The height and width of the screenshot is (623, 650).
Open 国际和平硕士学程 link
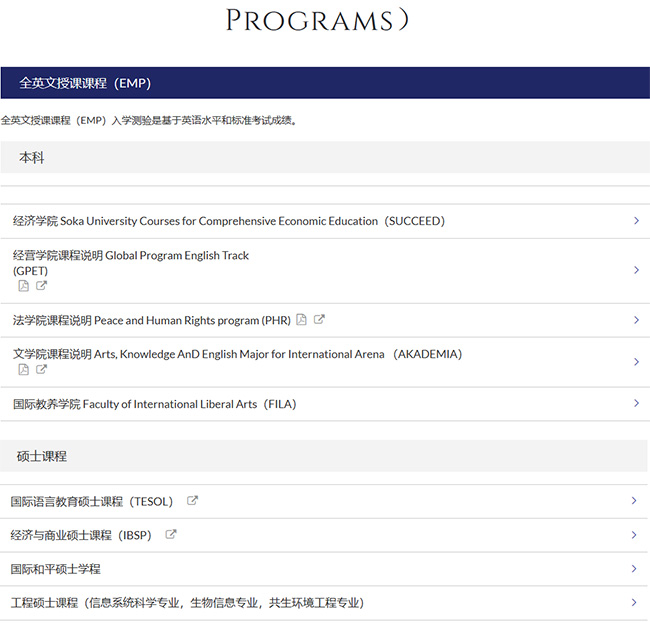(x=56, y=569)
